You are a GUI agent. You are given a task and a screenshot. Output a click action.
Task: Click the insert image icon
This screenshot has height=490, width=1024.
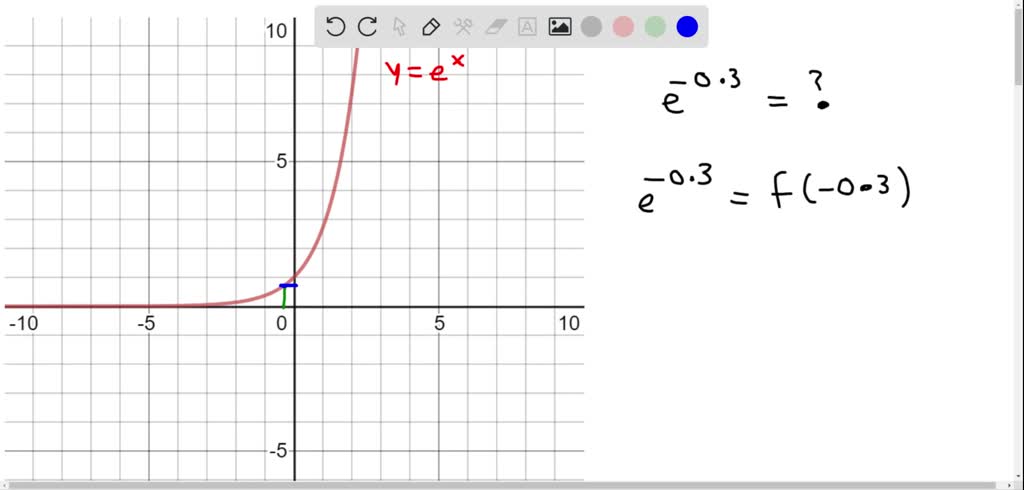pyautogui.click(x=560, y=27)
